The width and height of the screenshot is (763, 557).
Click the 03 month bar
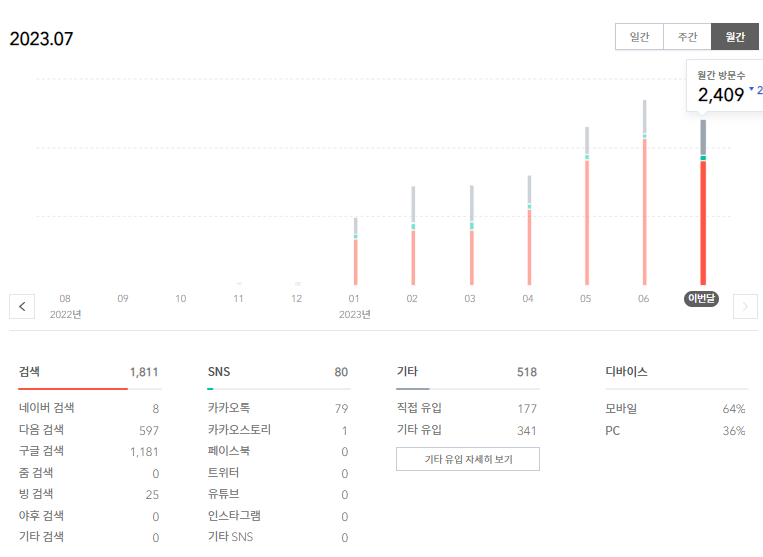tap(472, 235)
